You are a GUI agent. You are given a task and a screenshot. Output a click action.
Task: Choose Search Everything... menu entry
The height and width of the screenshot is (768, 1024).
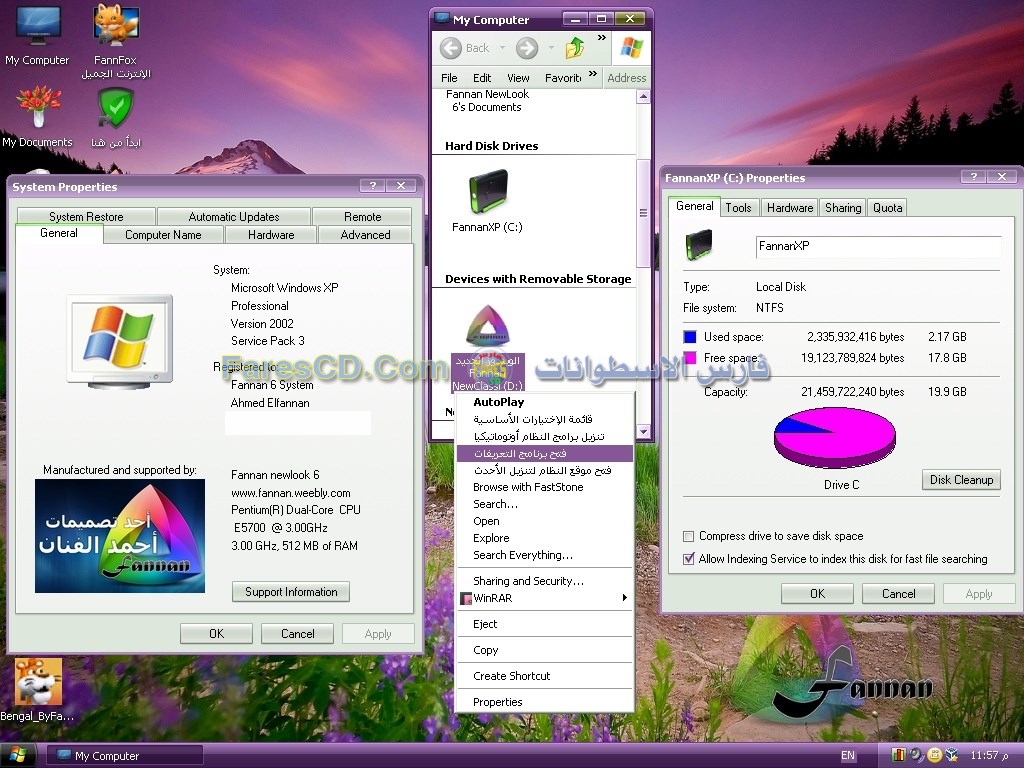point(545,555)
